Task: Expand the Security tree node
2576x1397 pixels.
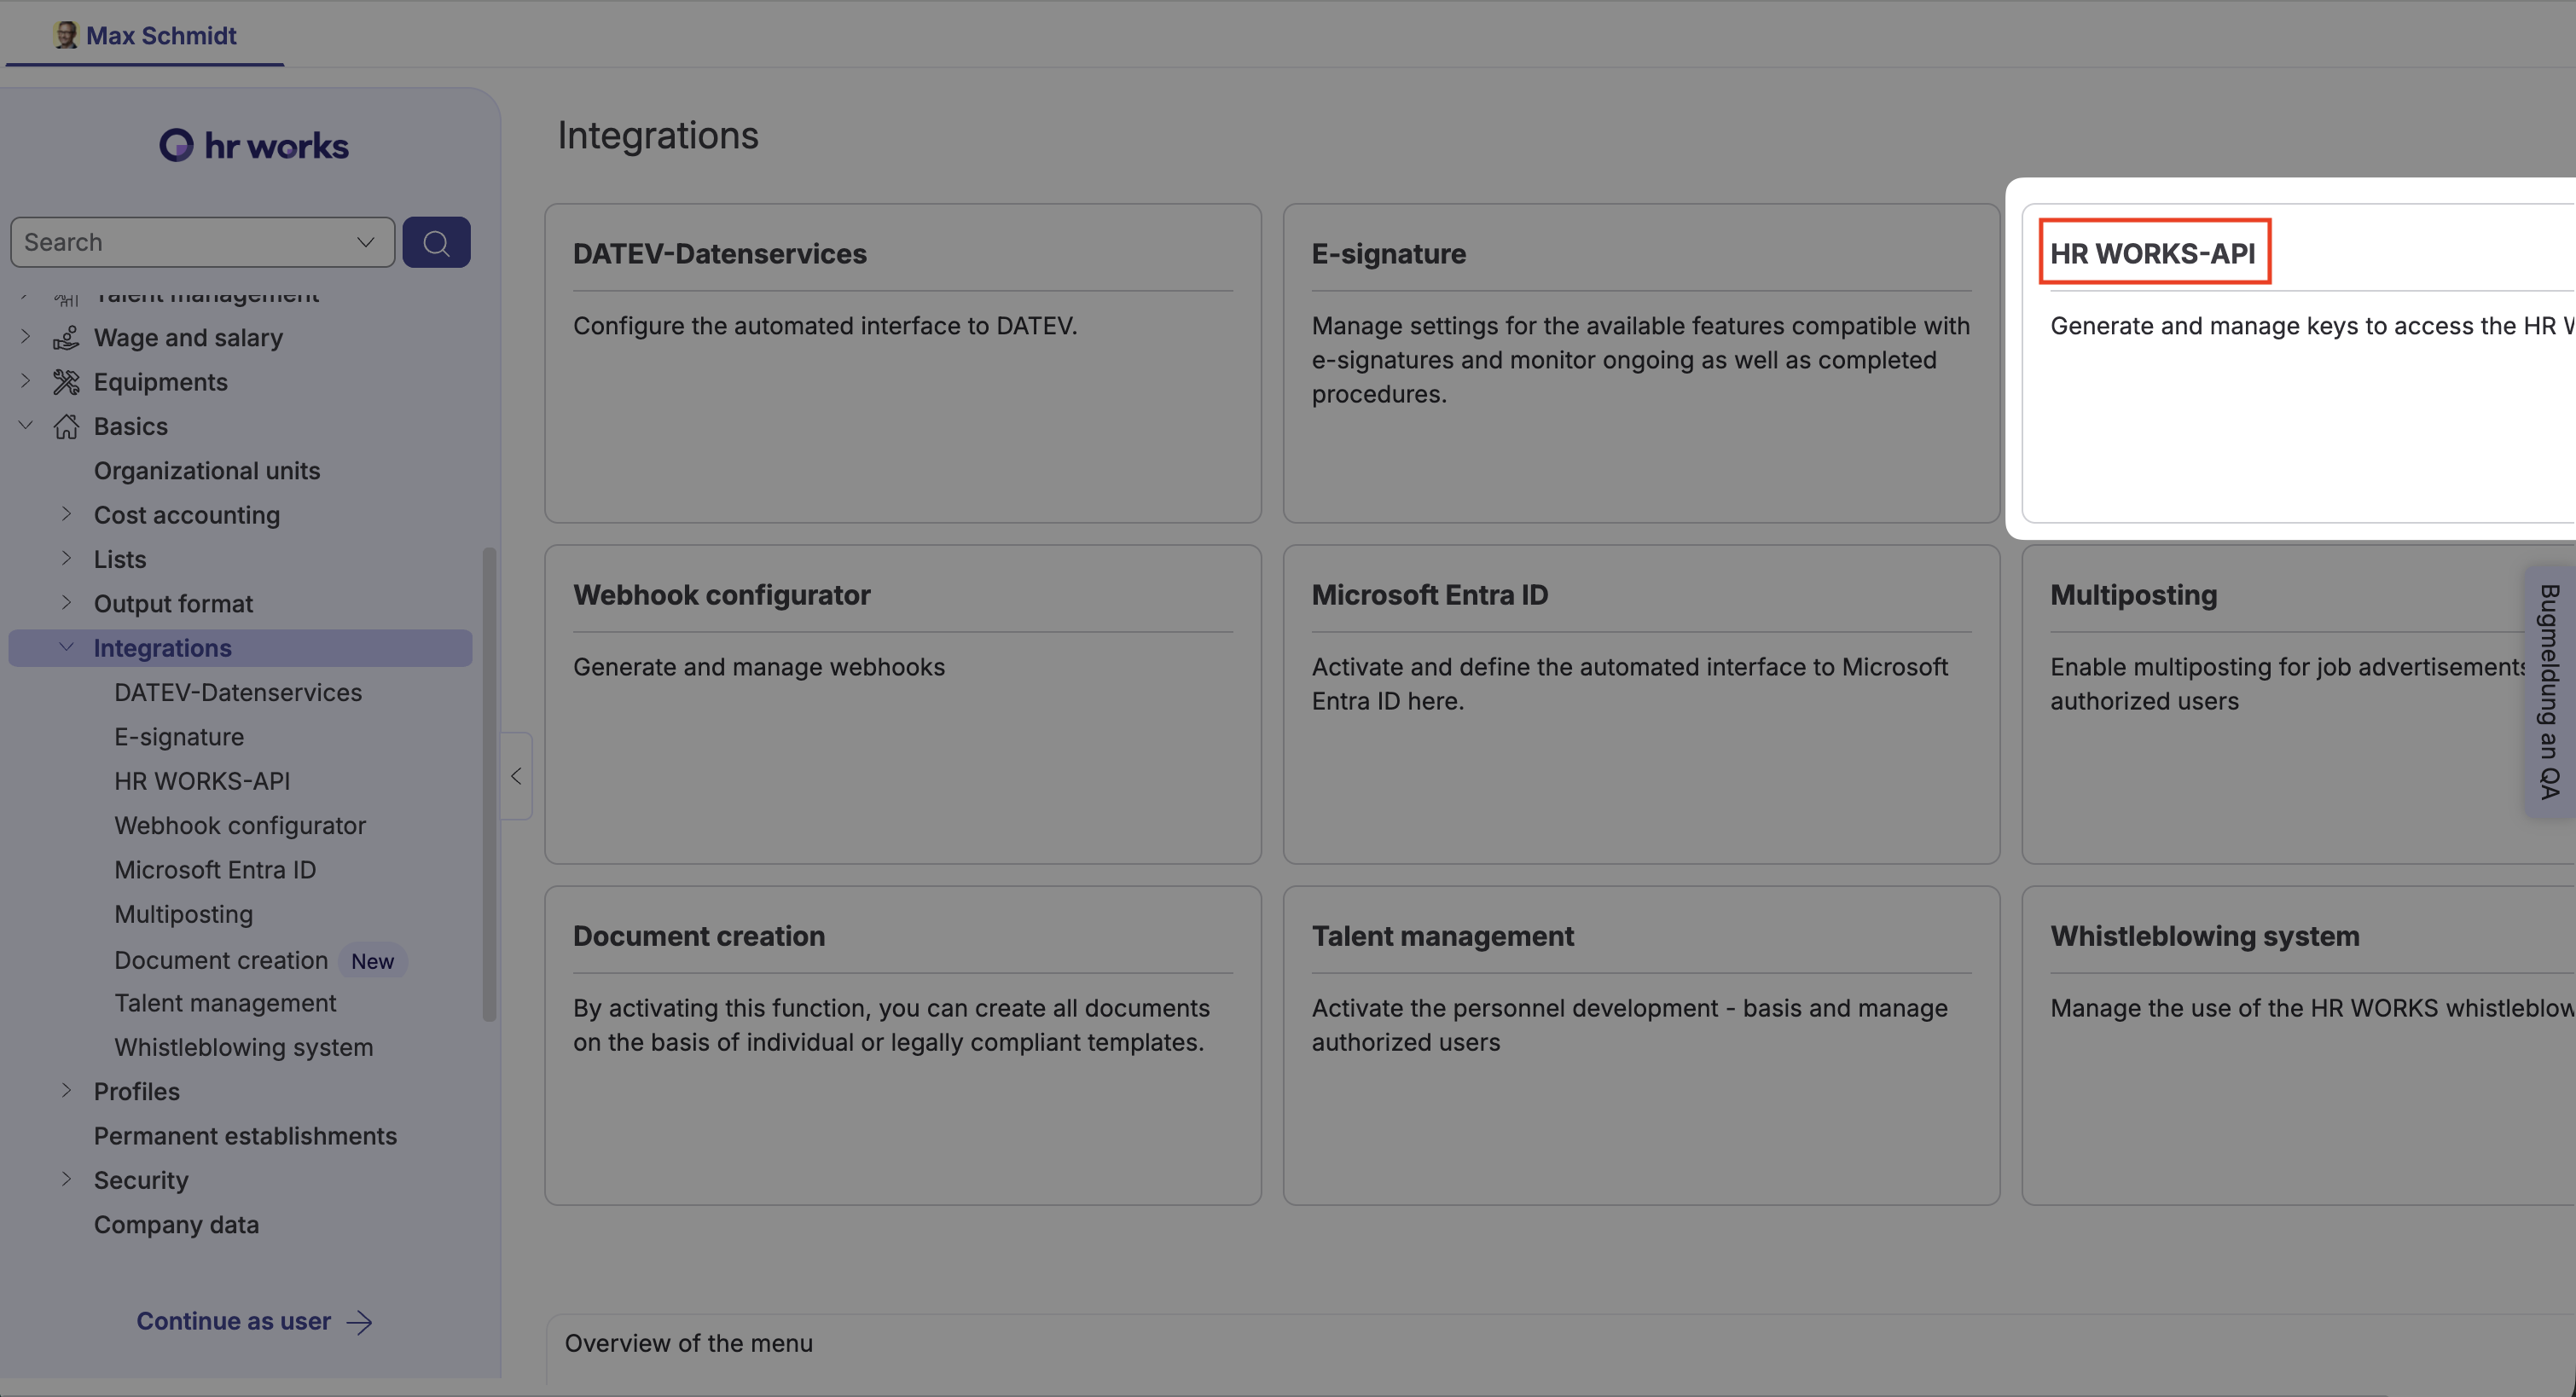Action: (x=67, y=1179)
